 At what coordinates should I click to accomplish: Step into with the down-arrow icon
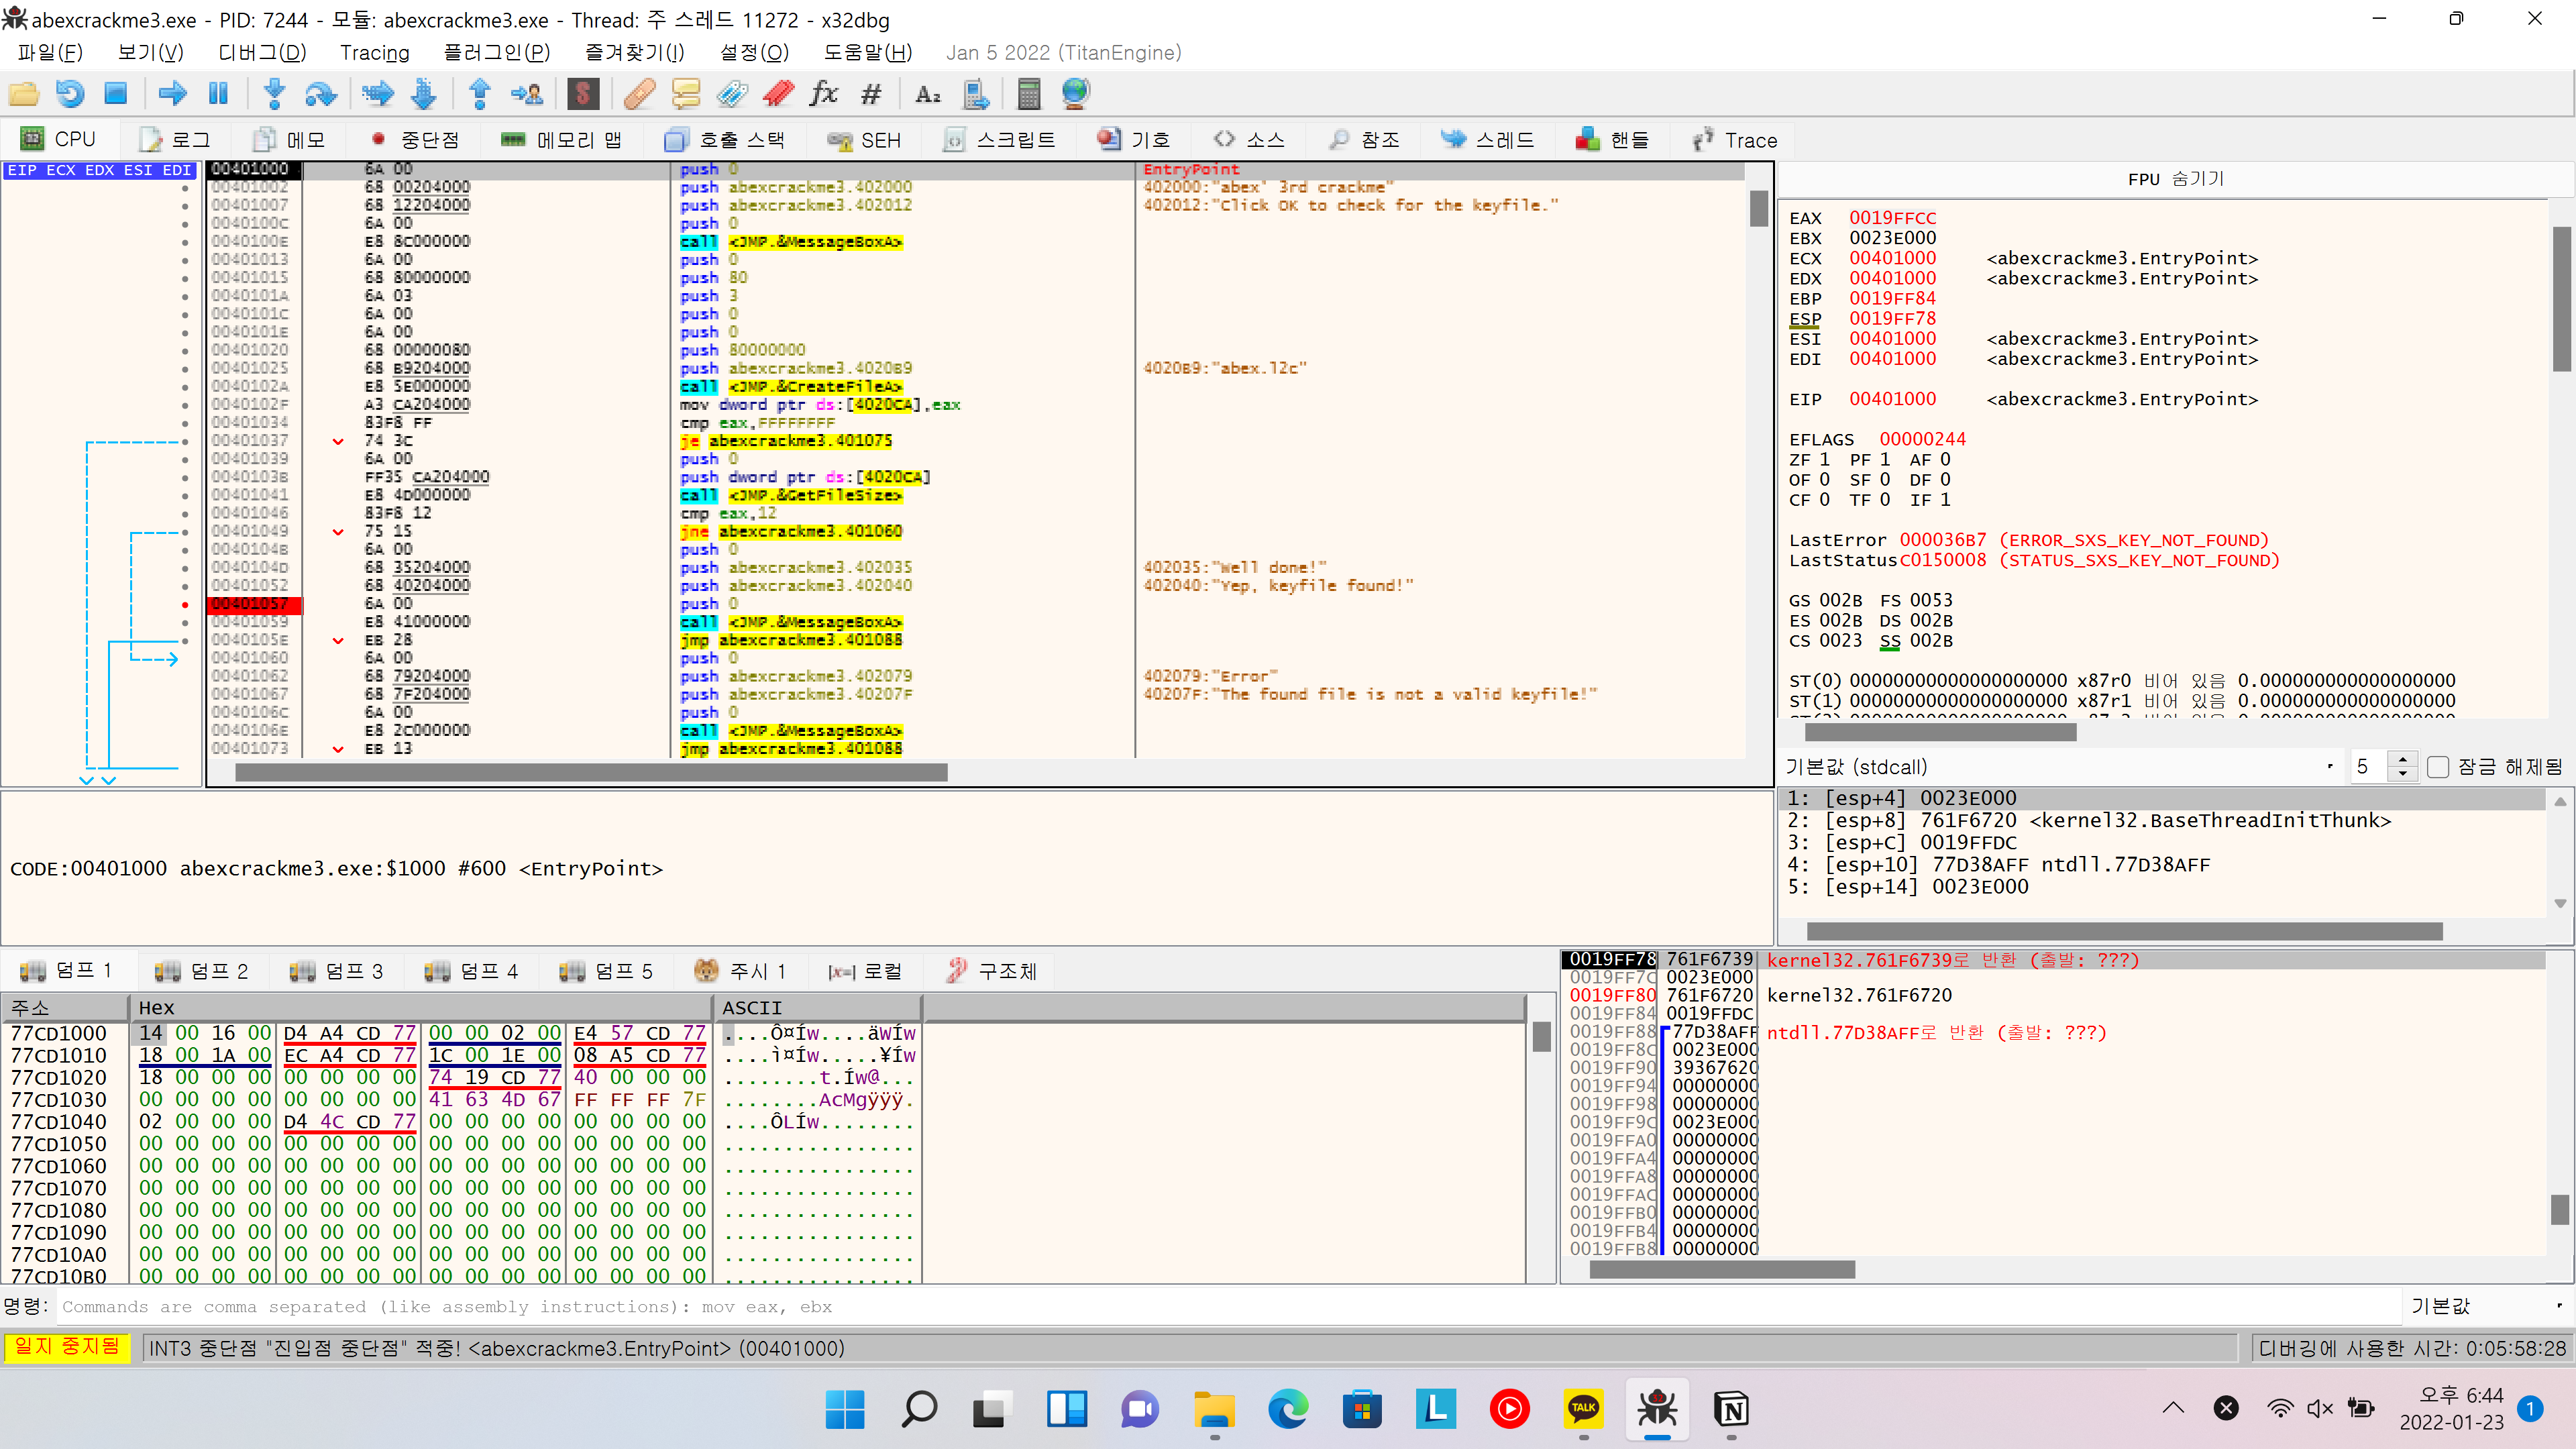(274, 94)
